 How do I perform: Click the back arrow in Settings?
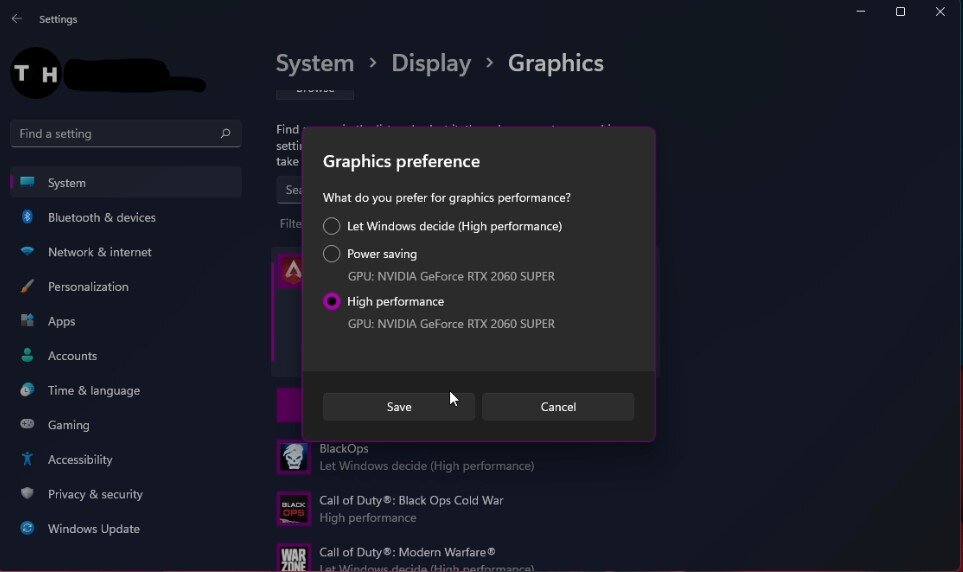coord(17,19)
